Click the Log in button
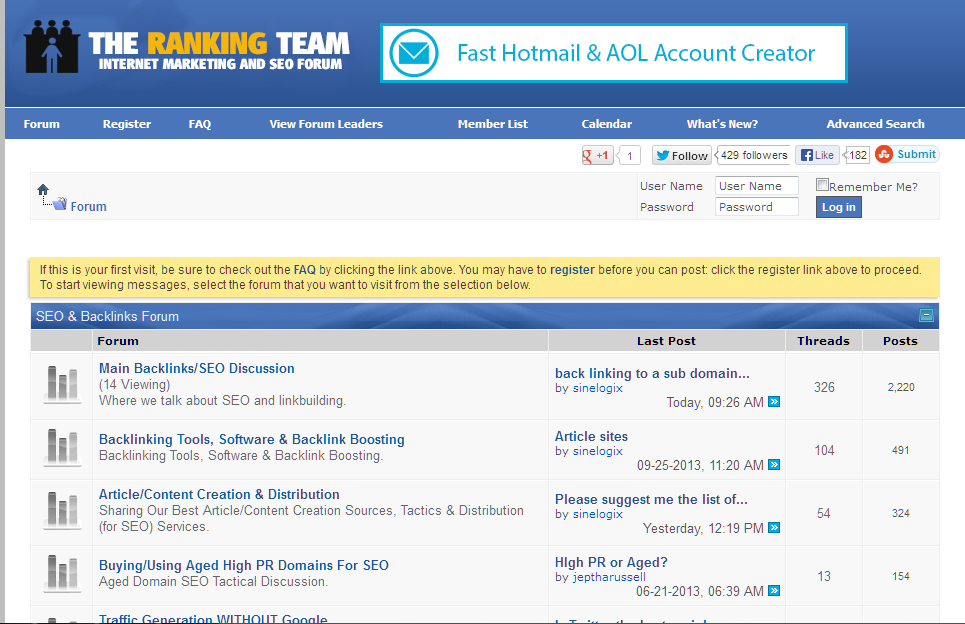 [x=839, y=207]
